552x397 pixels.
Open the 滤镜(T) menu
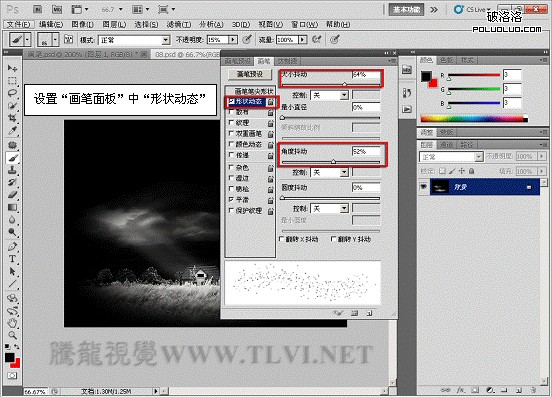point(179,24)
